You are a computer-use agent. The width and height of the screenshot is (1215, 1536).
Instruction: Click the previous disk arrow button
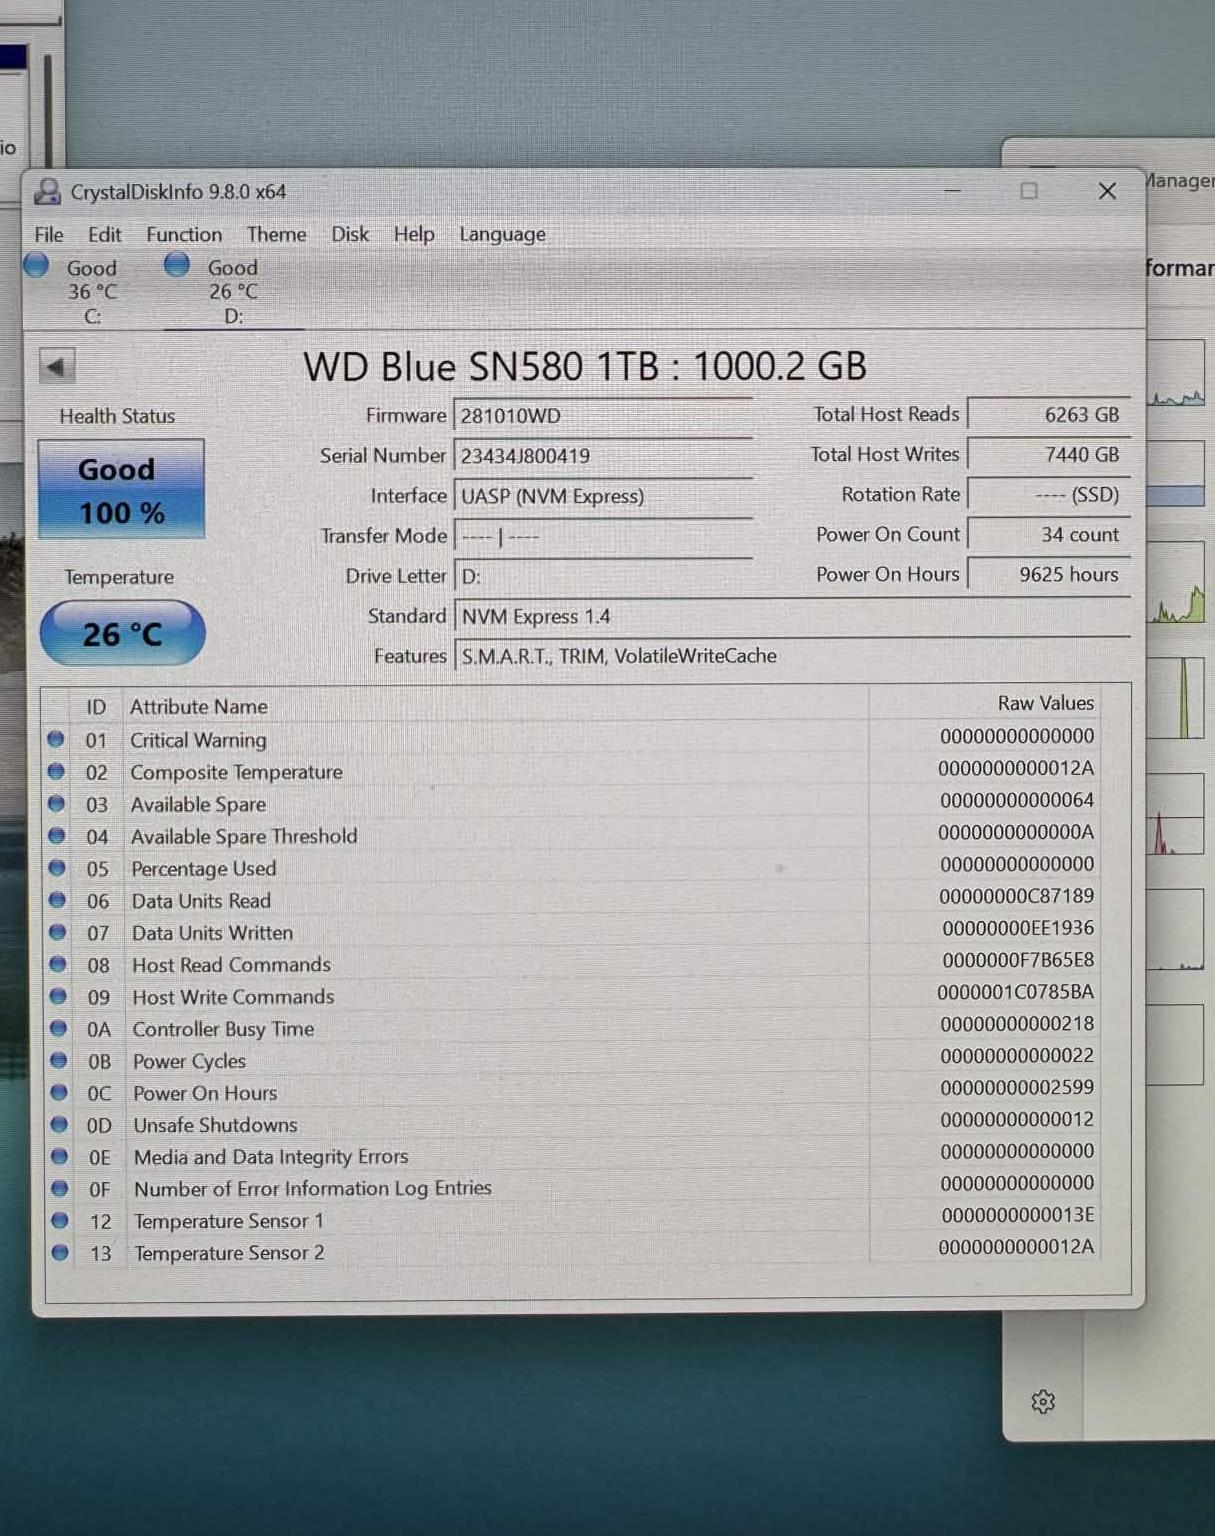coord(57,366)
